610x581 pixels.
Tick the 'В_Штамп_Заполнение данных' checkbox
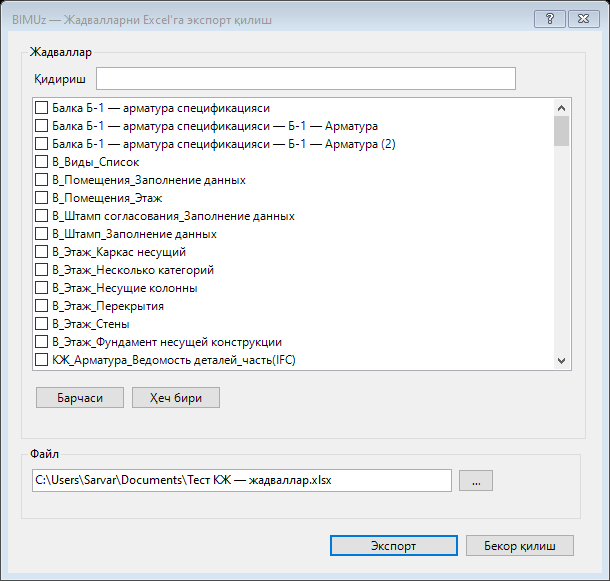(x=41, y=233)
